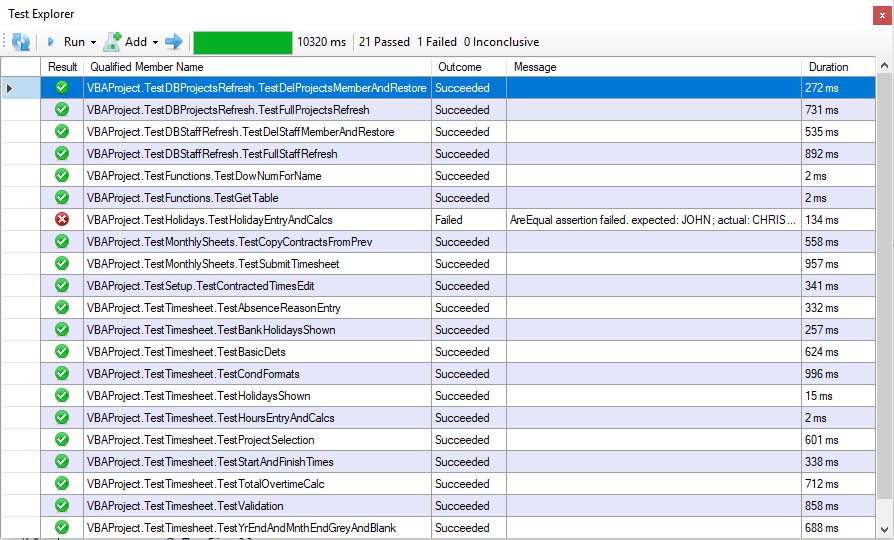
Task: Select the TestCopyContractsFromPrev test name
Action: [229, 242]
